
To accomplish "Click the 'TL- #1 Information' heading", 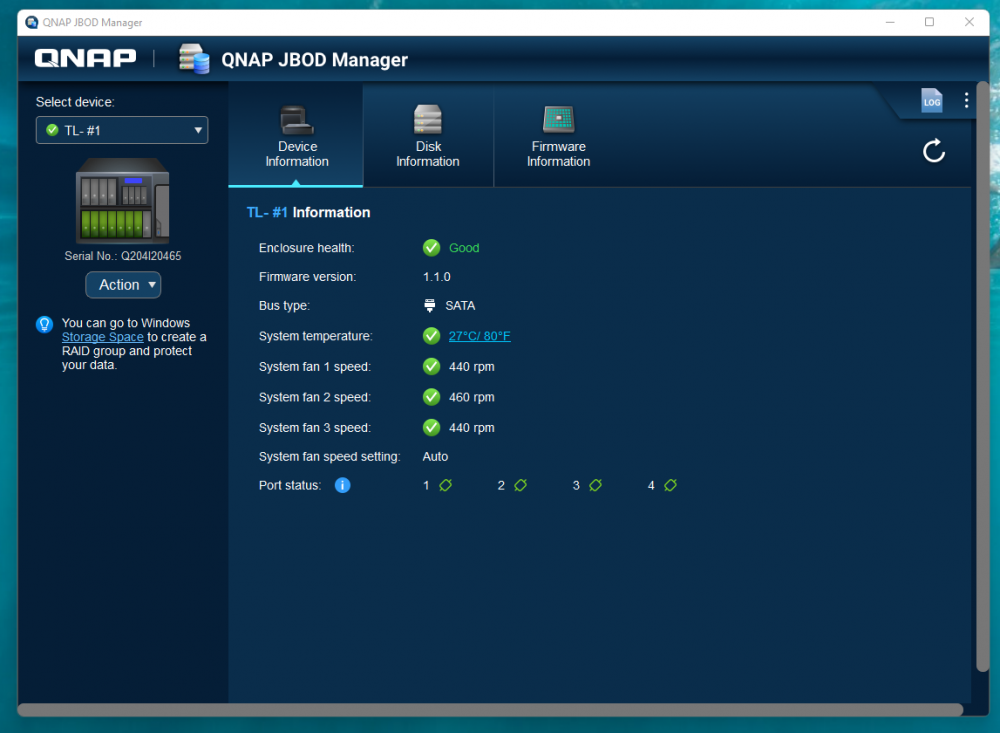I will pos(309,212).
